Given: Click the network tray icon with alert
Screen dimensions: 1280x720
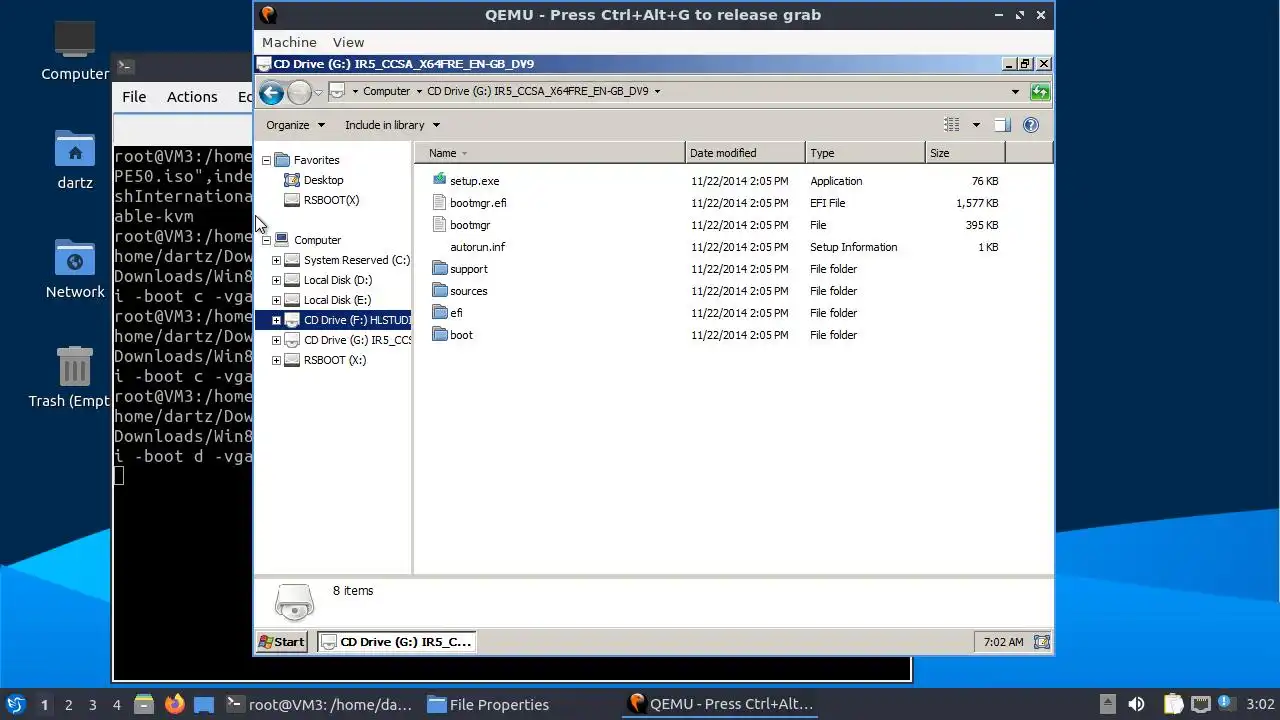Looking at the screenshot, I should pyautogui.click(x=1200, y=704).
